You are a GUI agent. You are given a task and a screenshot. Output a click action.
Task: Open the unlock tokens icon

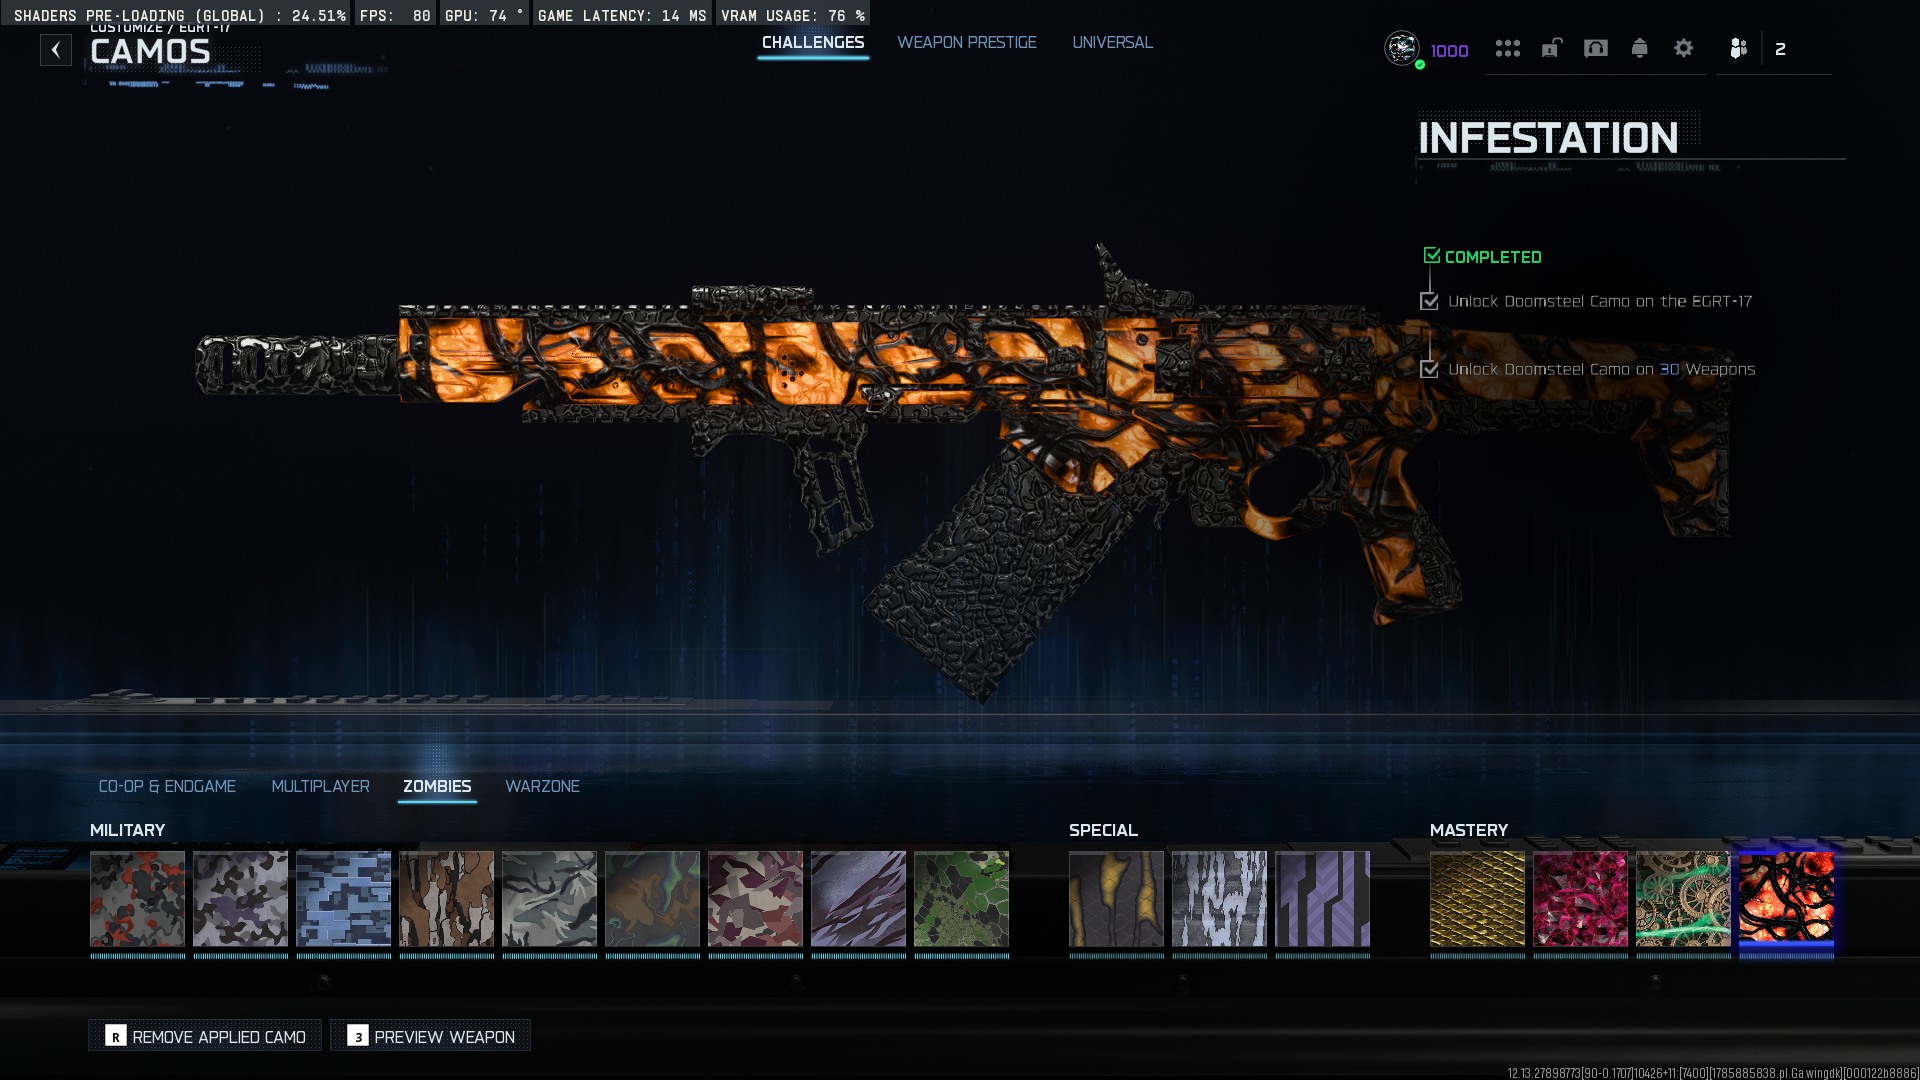tap(1552, 48)
